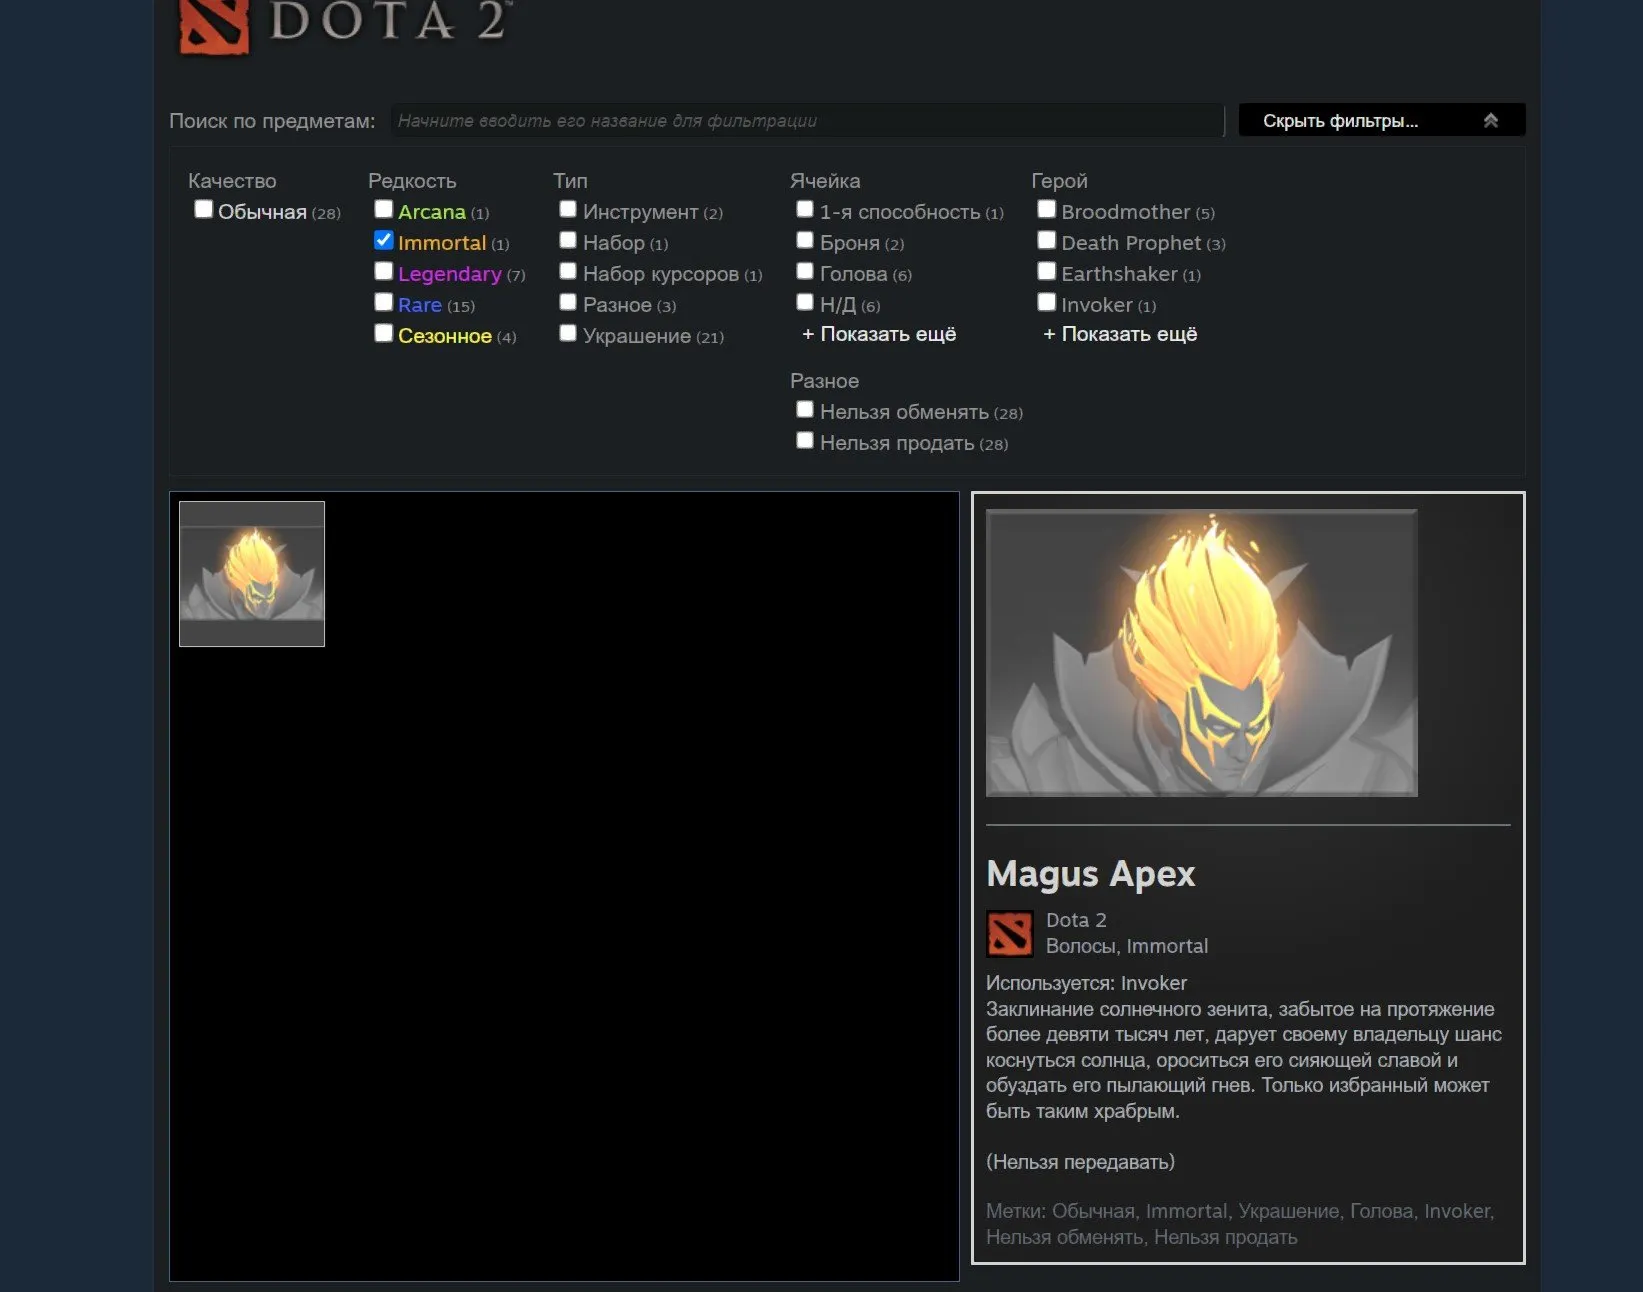The image size is (1643, 1292).
Task: Collapse filters using the double-chevron icon
Action: pyautogui.click(x=1490, y=120)
